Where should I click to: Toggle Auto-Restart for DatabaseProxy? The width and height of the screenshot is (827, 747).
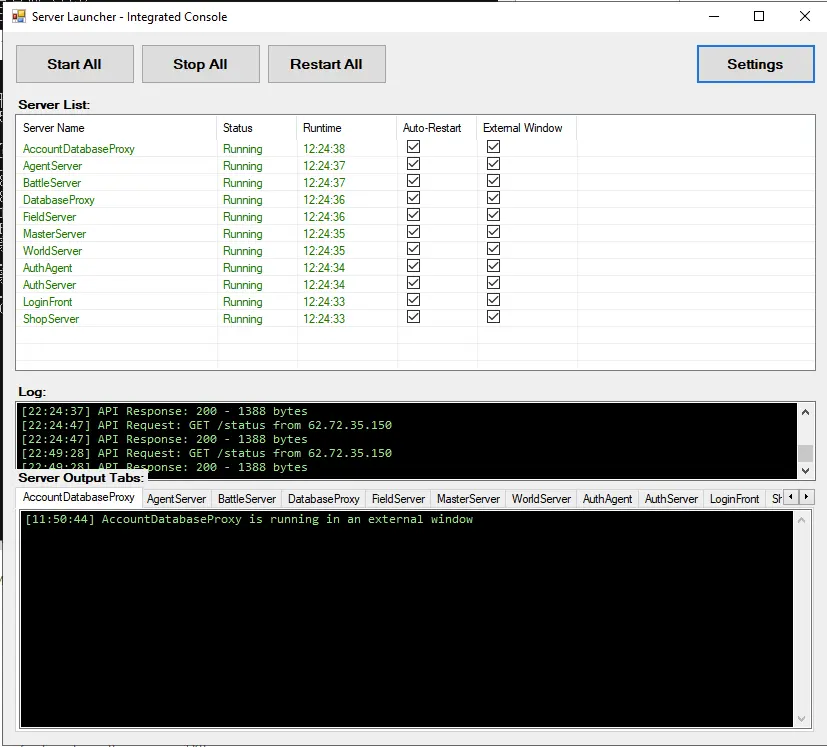coord(414,198)
